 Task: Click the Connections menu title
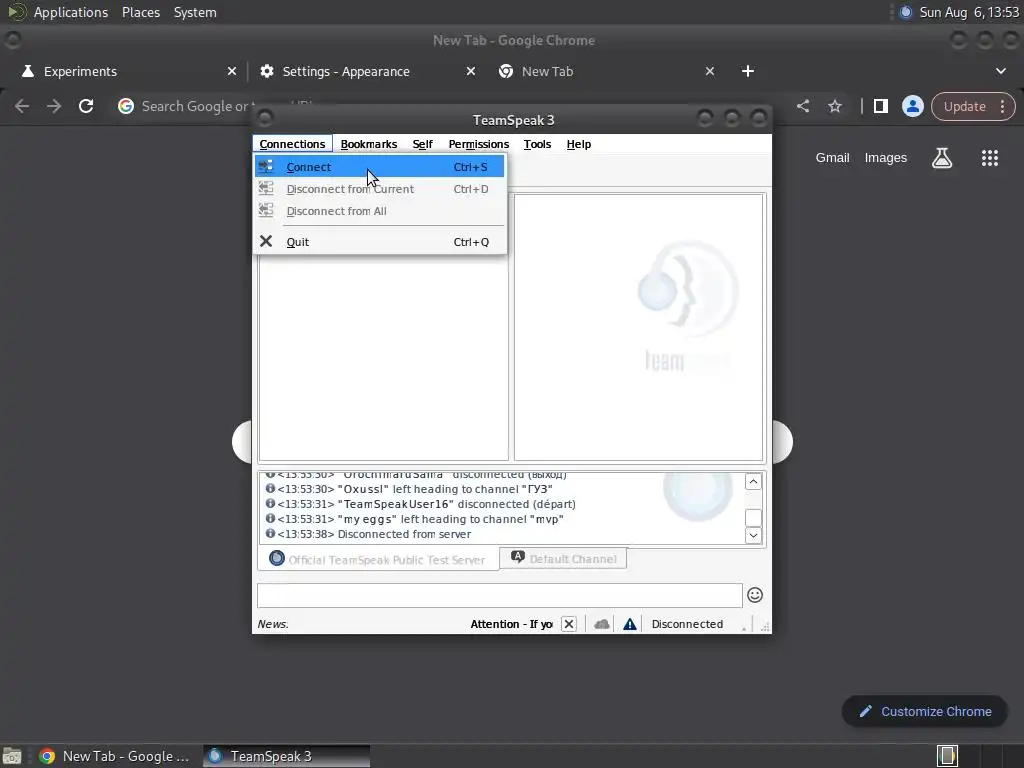293,144
